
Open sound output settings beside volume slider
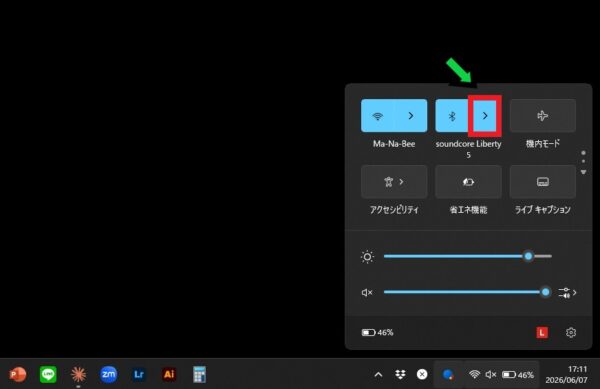pos(567,293)
